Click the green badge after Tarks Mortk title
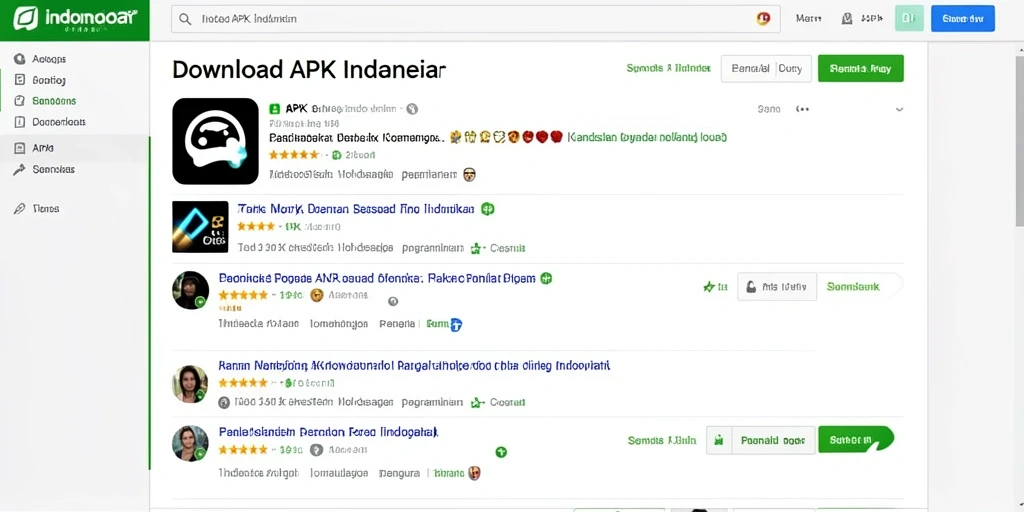Screen dimensions: 1024x512 tap(487, 209)
